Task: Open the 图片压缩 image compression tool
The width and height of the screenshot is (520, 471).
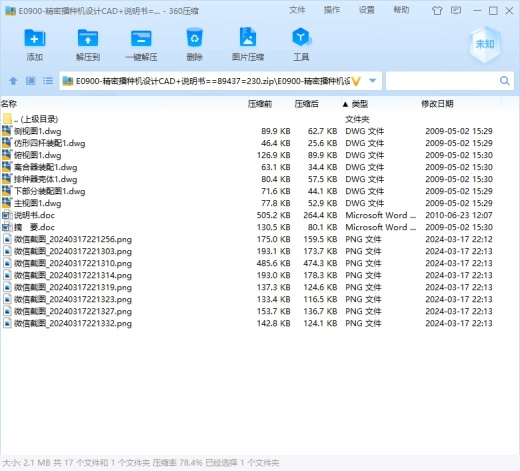Action: pos(248,37)
